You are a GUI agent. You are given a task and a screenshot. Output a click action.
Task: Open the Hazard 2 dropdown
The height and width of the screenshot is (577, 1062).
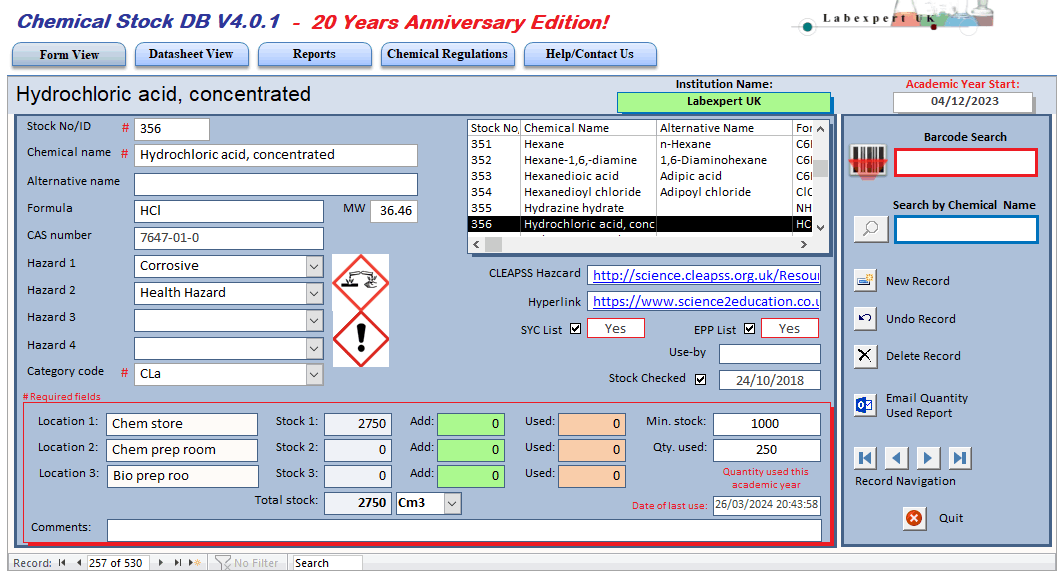coord(314,293)
